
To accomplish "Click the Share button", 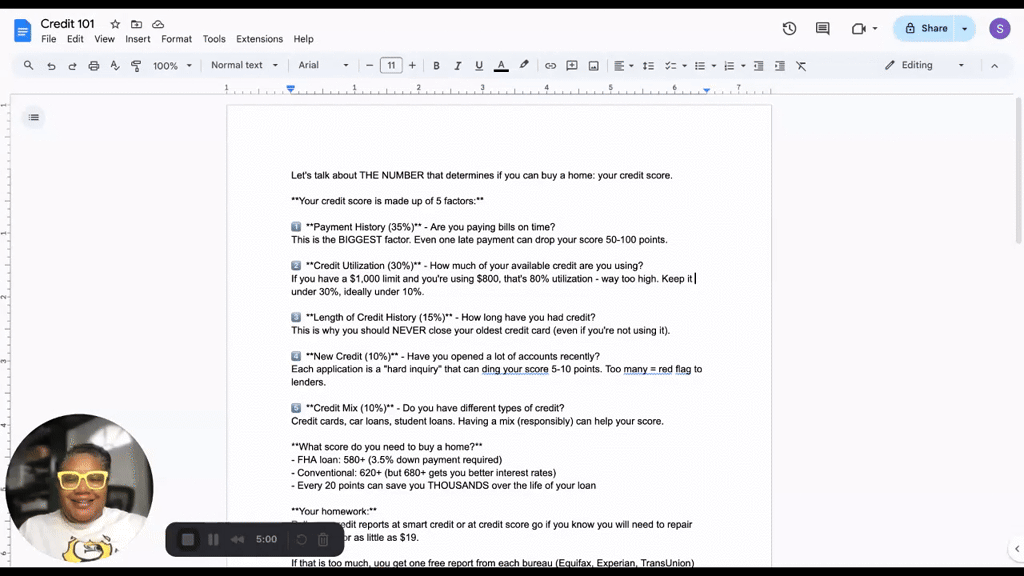I will pyautogui.click(x=926, y=29).
